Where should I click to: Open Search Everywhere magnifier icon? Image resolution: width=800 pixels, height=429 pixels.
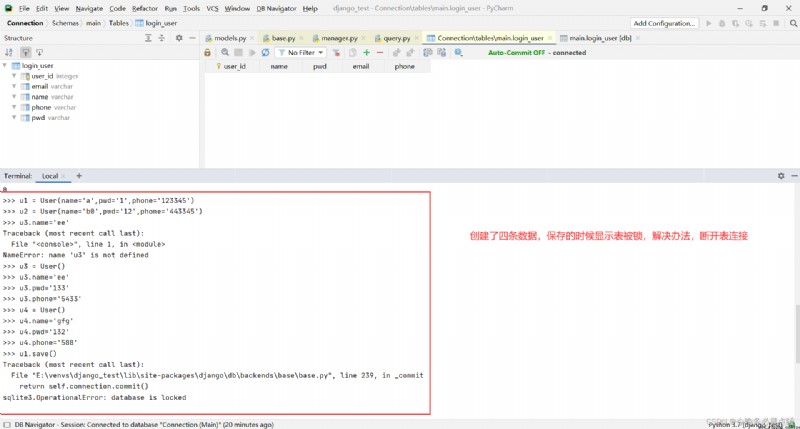click(x=793, y=23)
